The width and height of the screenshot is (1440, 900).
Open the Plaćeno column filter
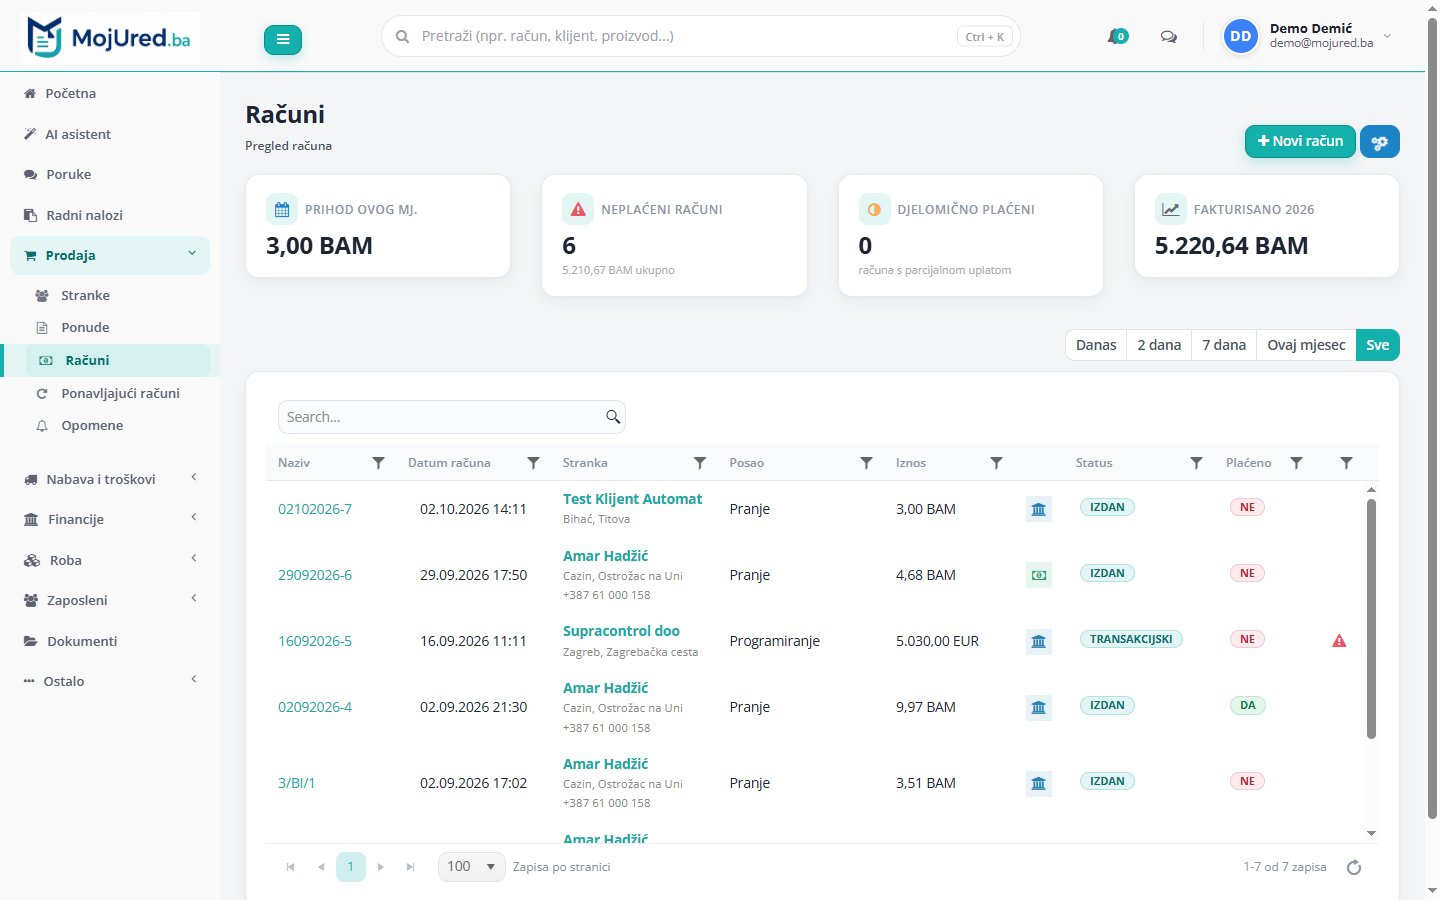coord(1296,463)
